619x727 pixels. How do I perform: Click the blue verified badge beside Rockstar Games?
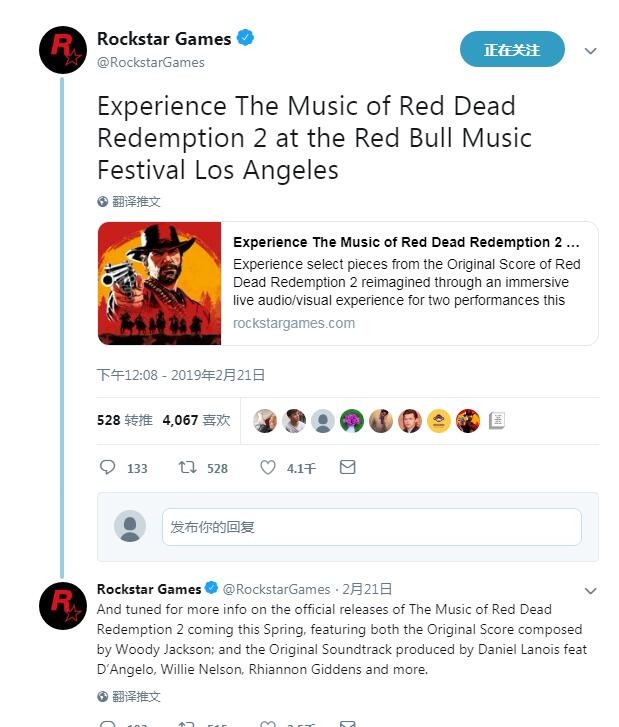[245, 39]
